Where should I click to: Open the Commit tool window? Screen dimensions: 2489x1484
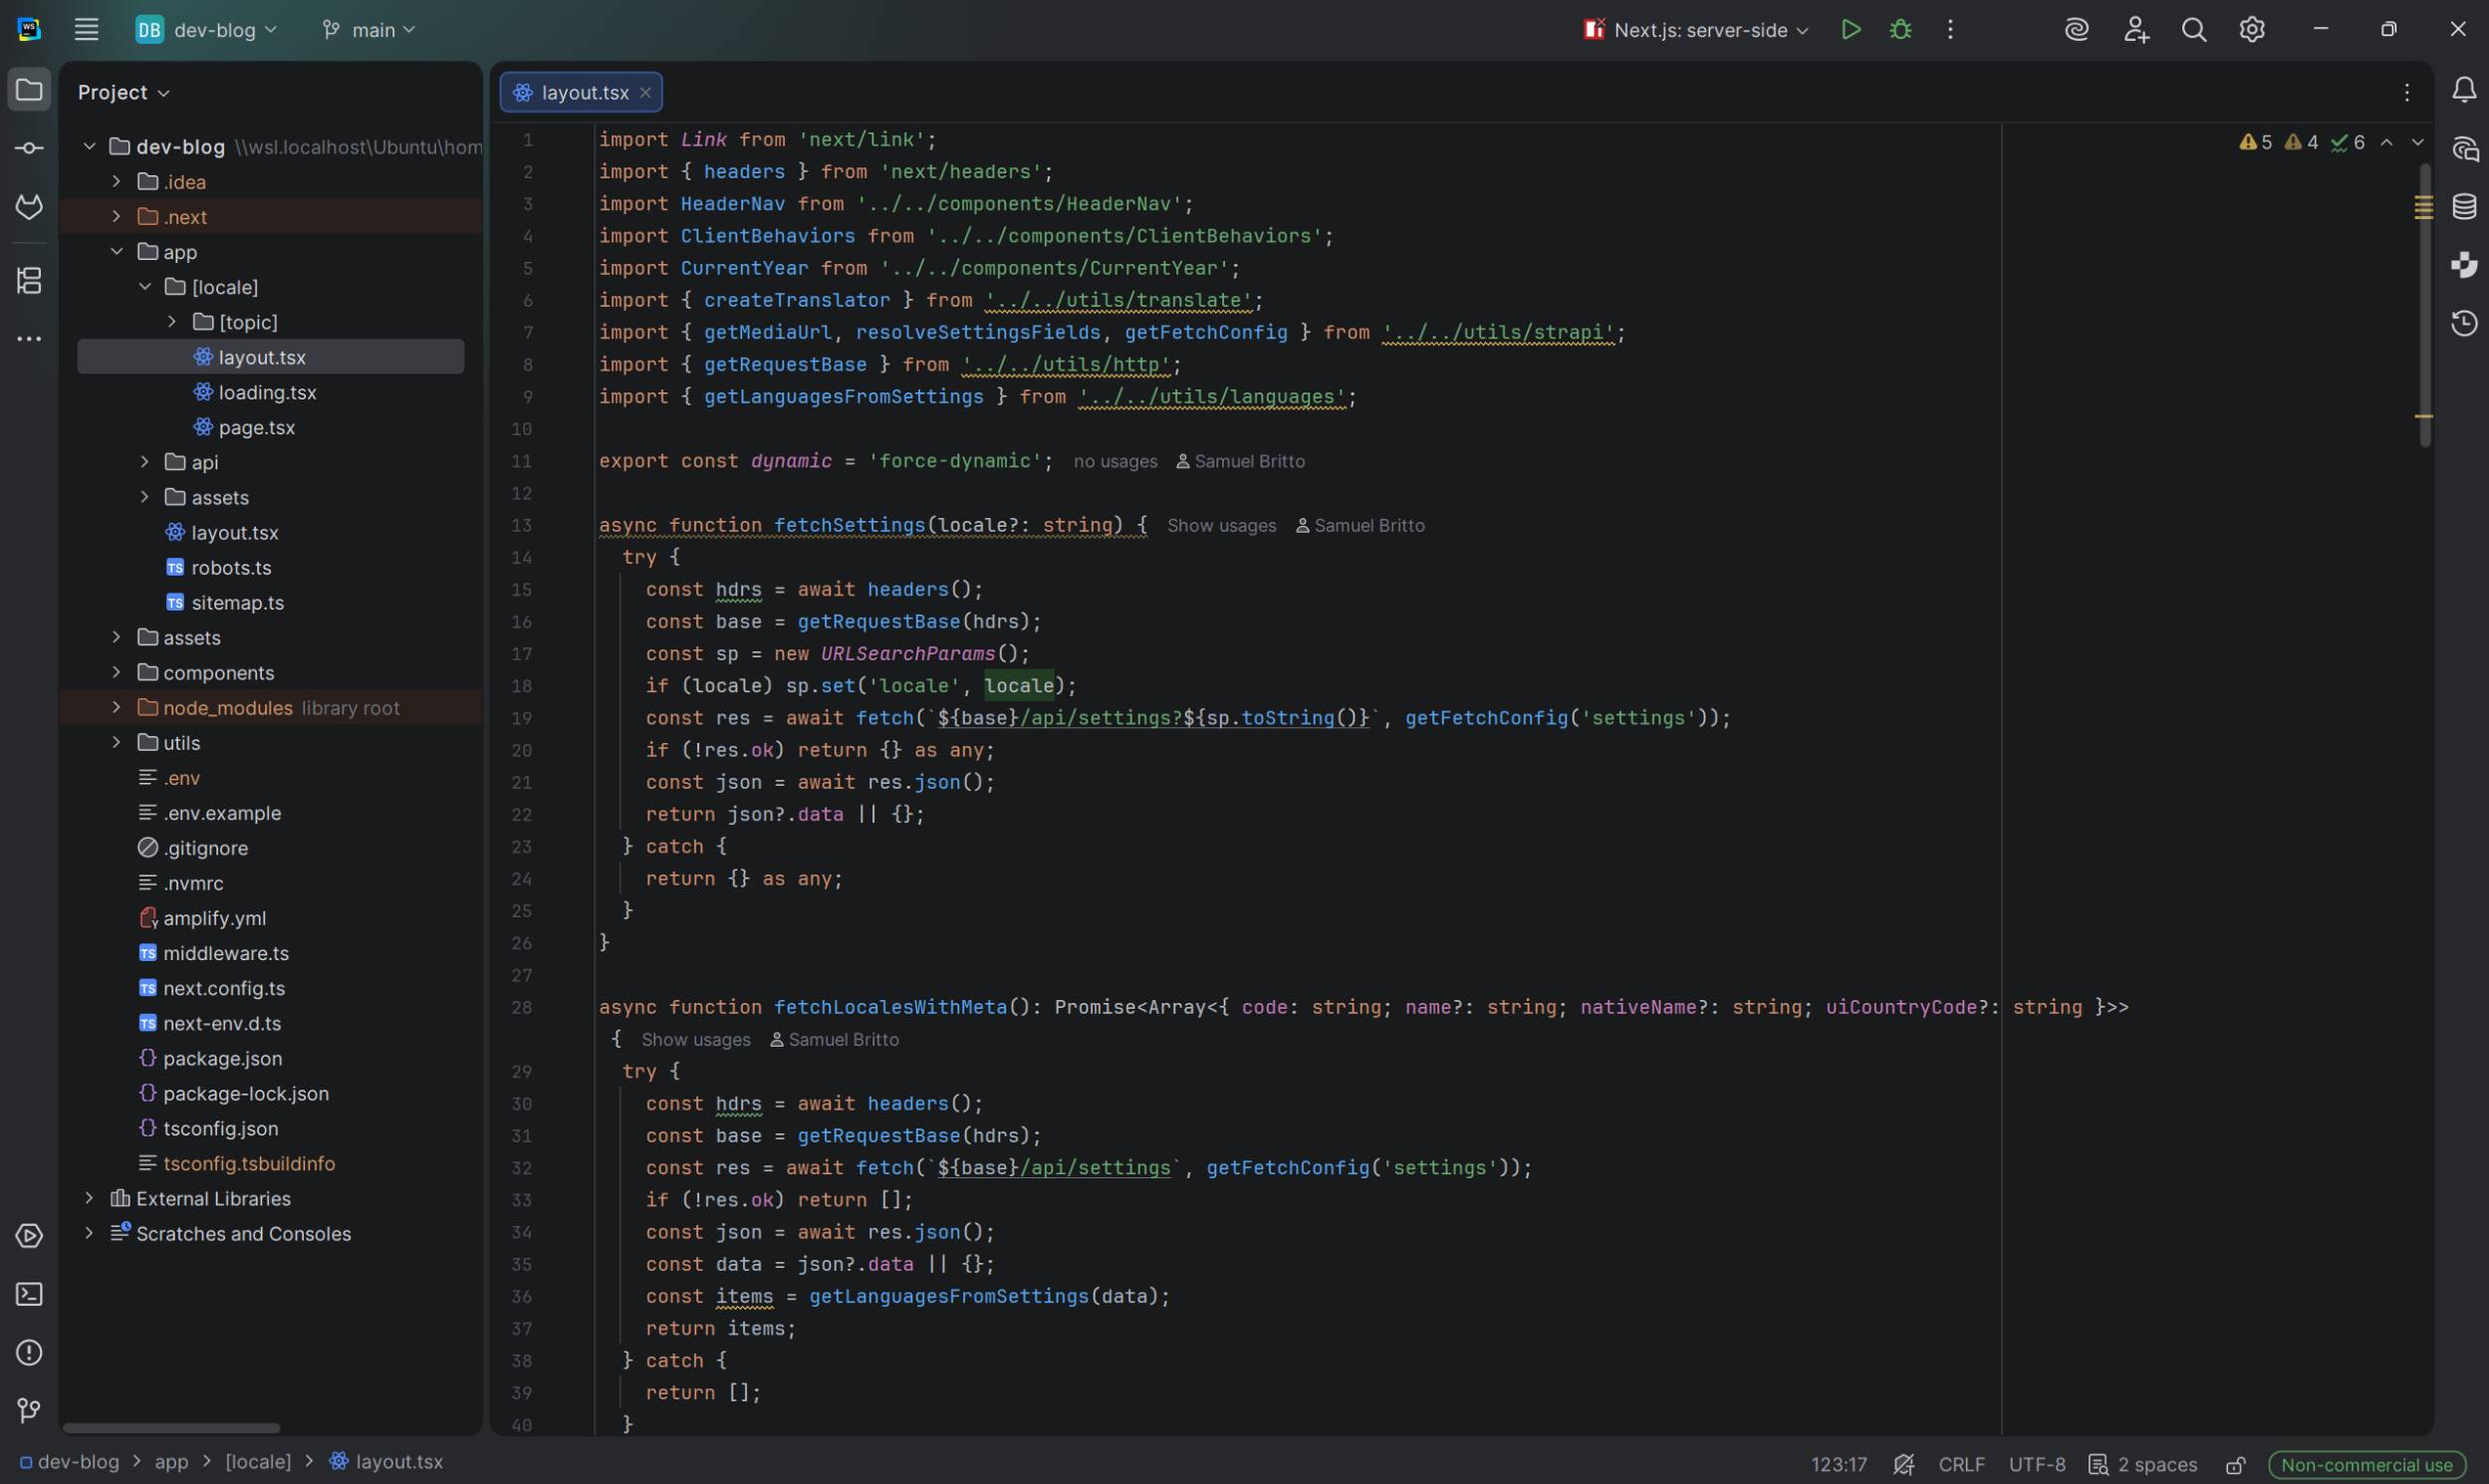(29, 148)
